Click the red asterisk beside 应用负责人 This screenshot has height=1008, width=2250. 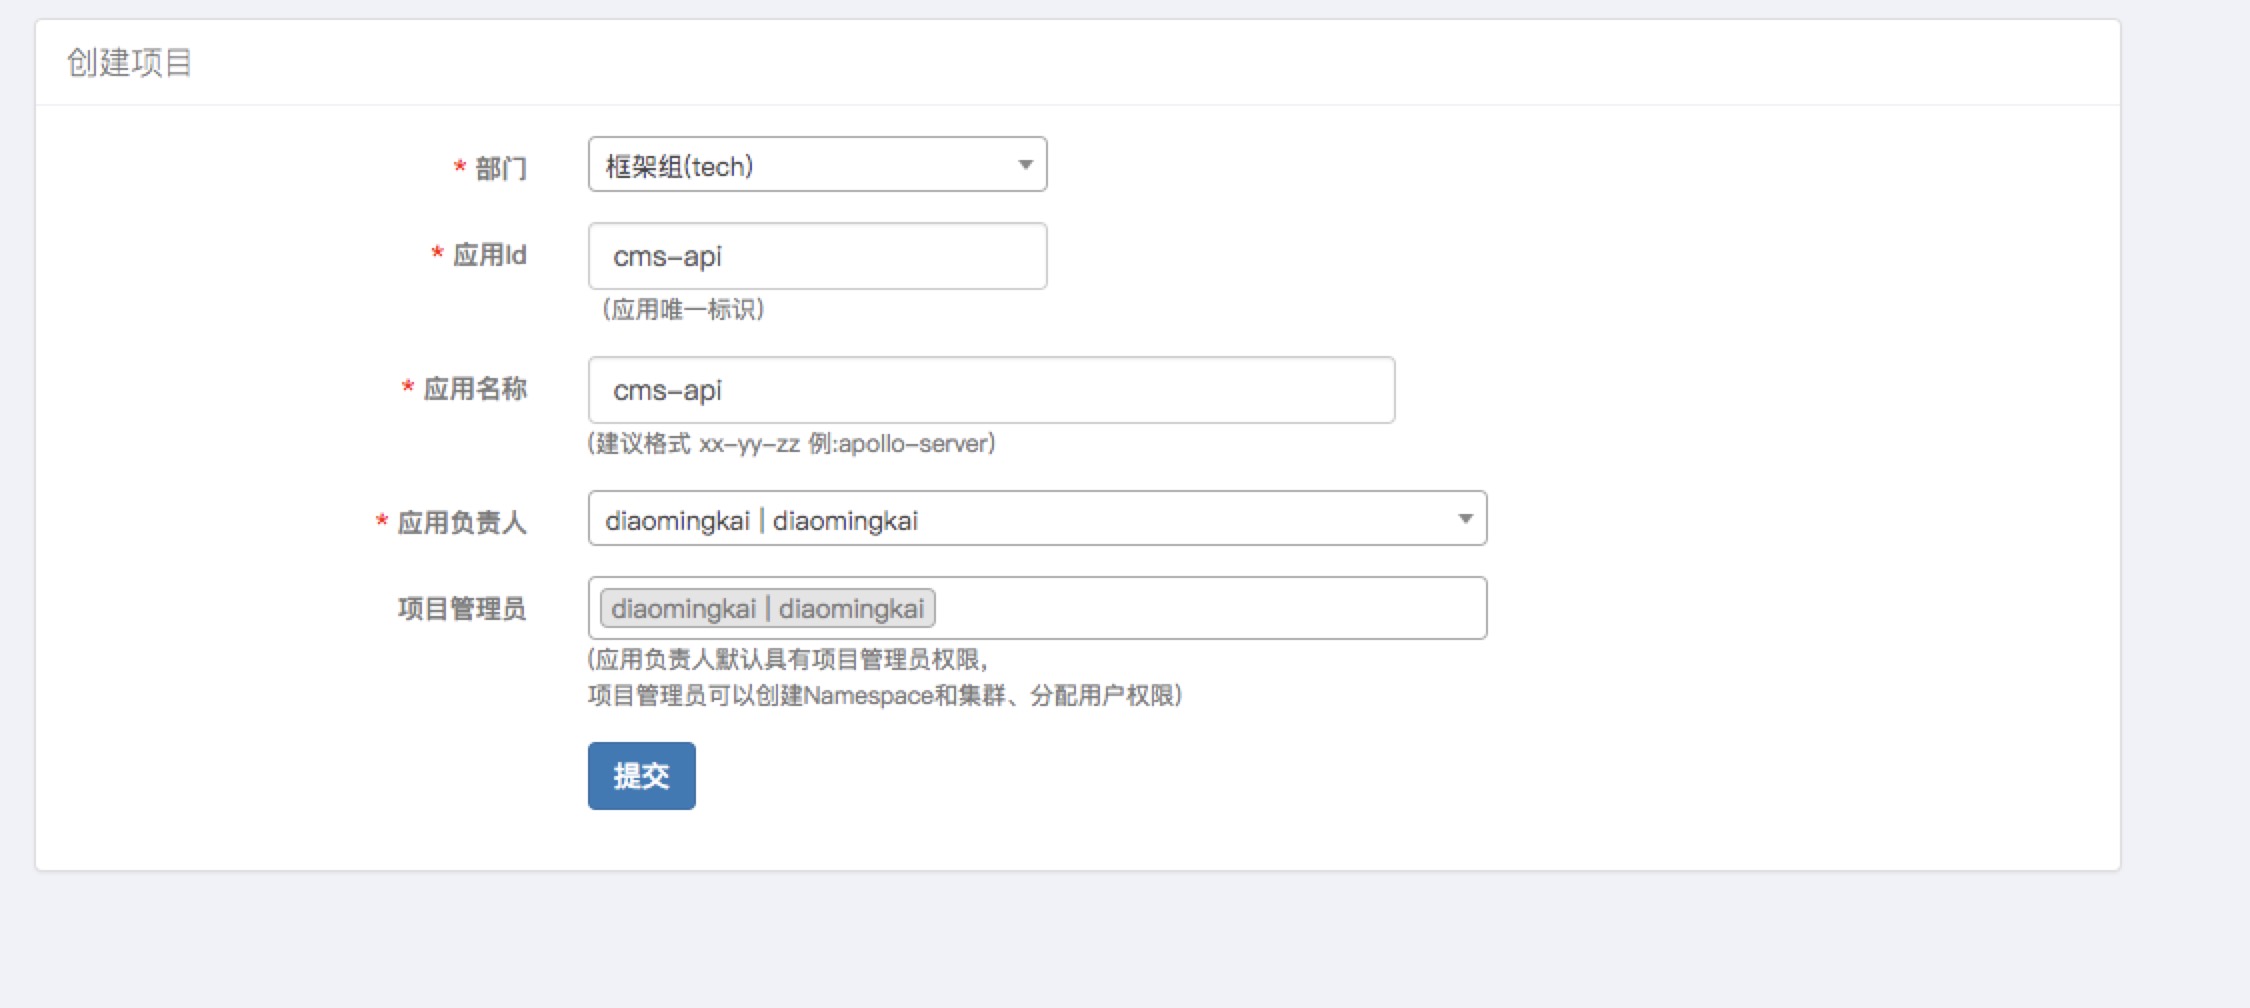pos(382,521)
